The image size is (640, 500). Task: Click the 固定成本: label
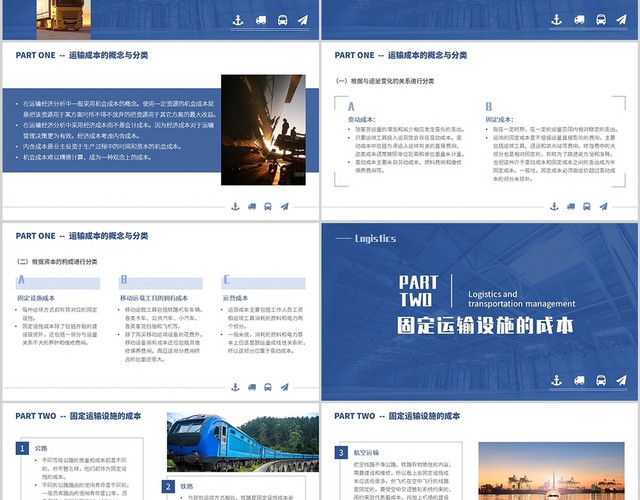point(499,120)
